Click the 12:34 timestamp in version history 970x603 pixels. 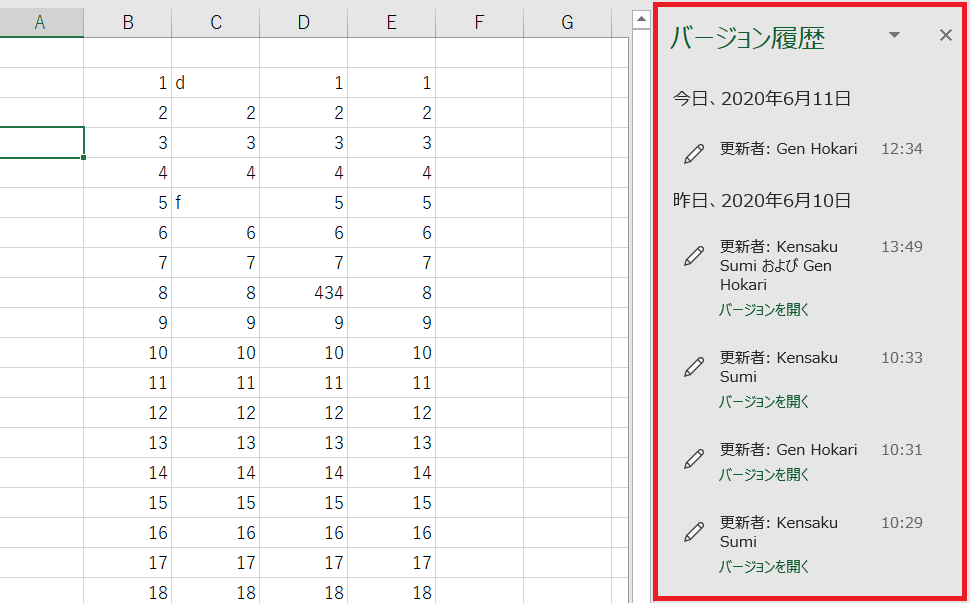[x=902, y=149]
